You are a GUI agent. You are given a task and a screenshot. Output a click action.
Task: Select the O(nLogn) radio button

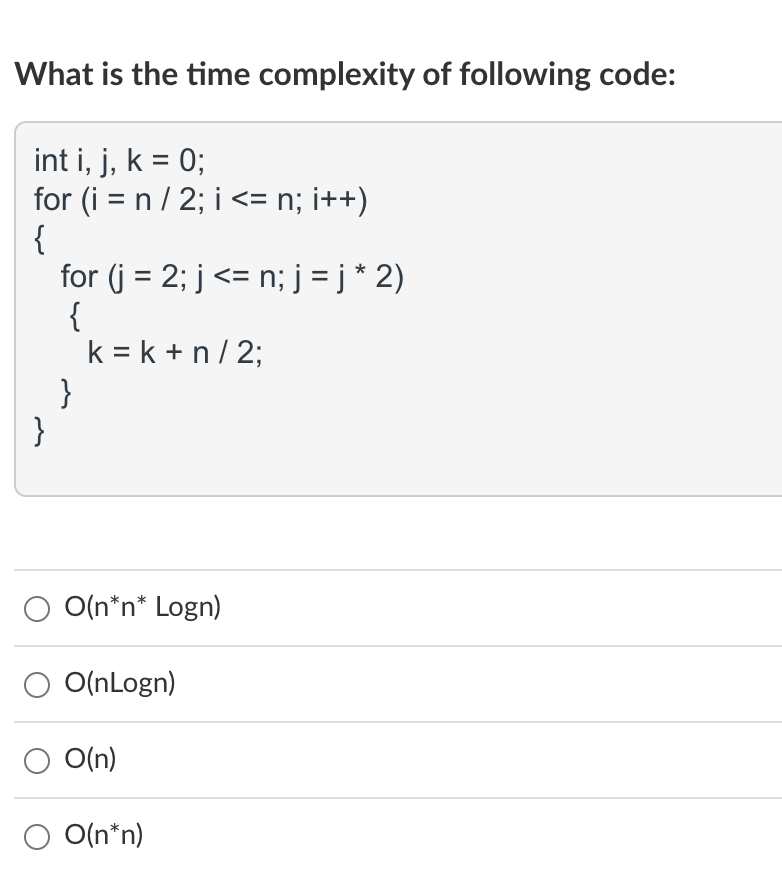point(37,684)
